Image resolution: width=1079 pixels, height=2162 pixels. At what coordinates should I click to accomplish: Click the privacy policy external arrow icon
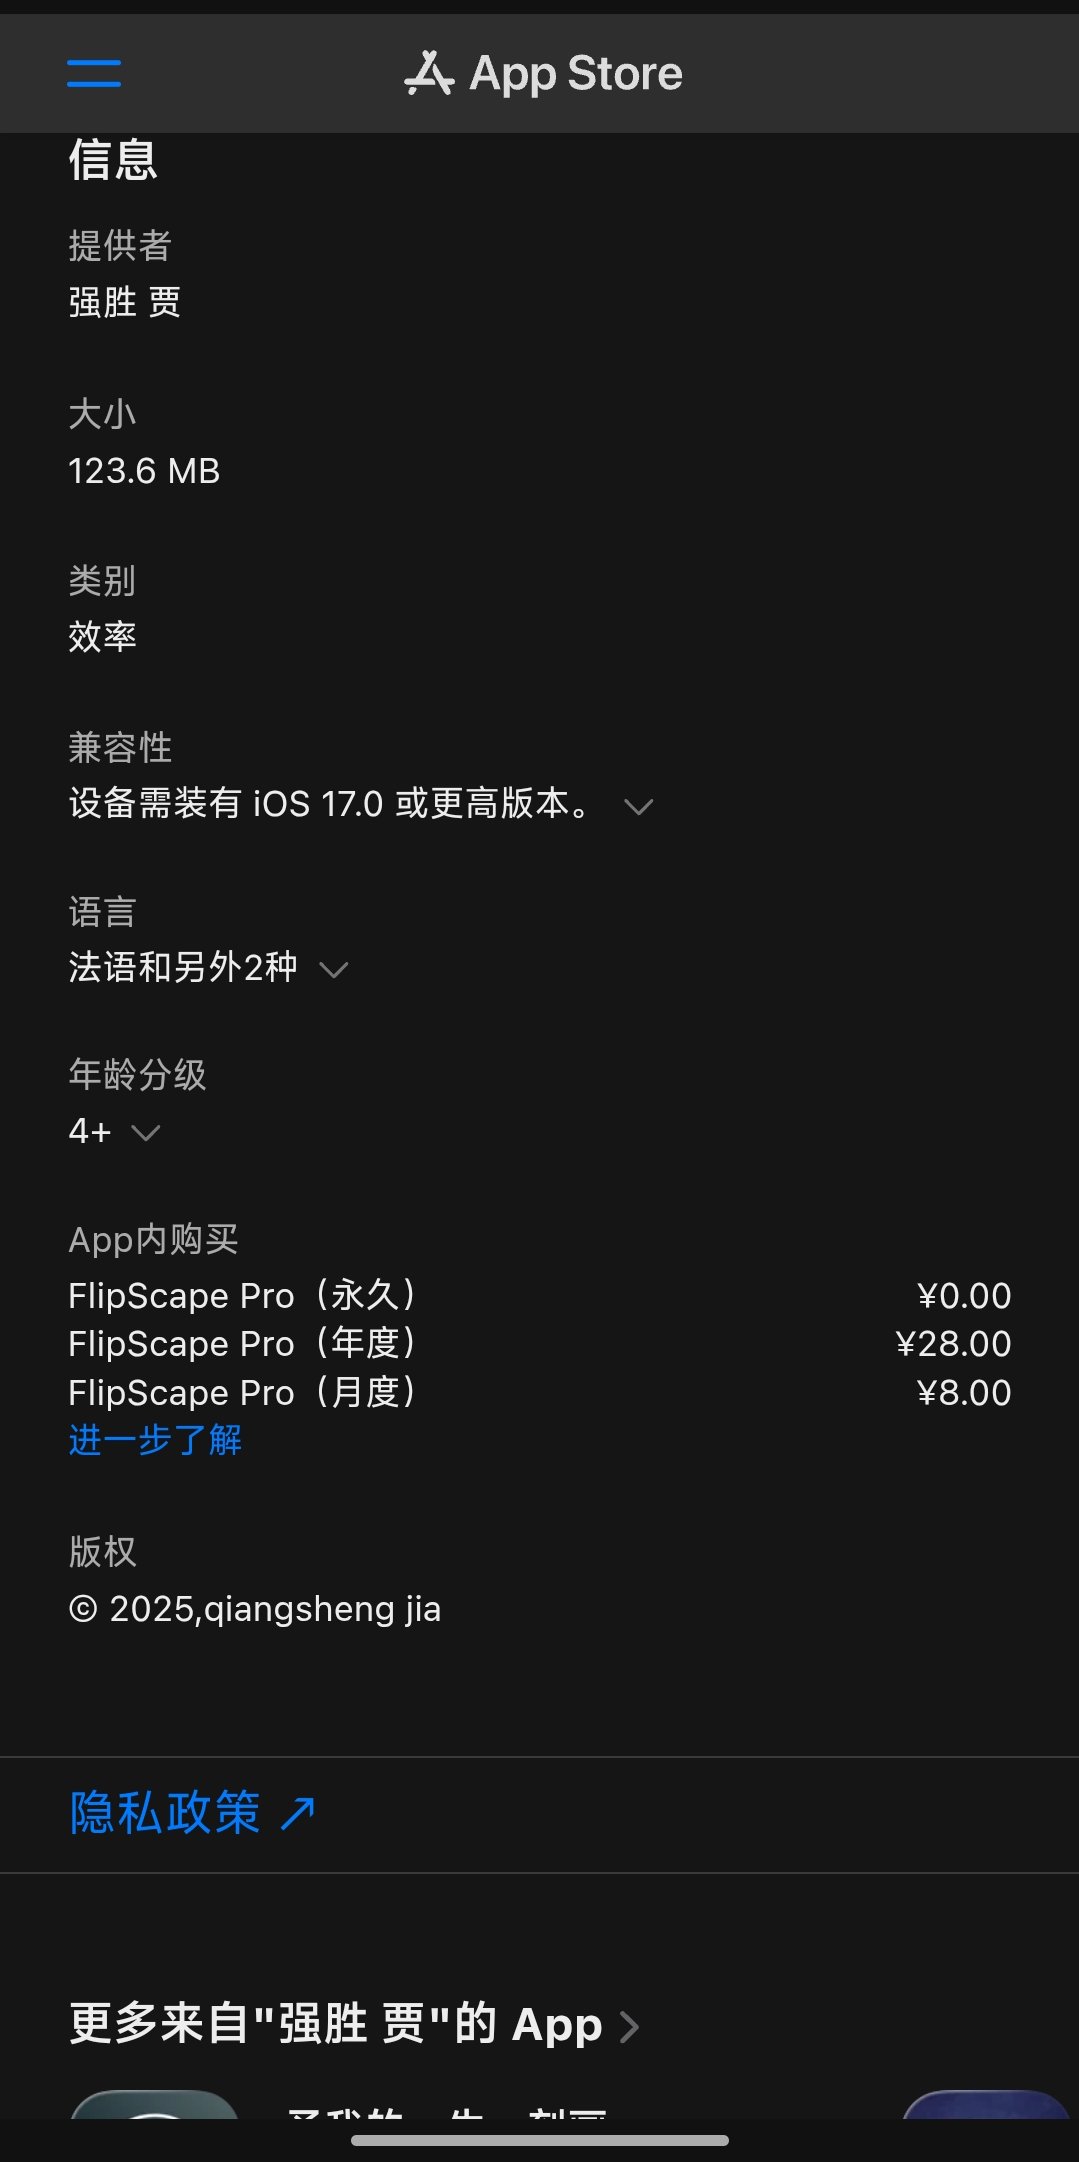(298, 1813)
